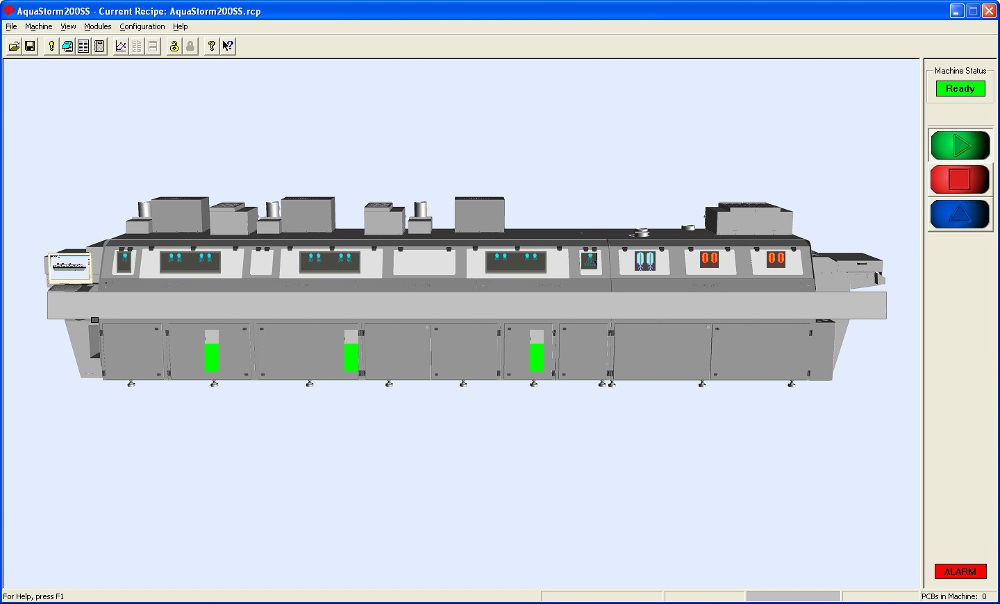Click the first orange heater dryer panel
Viewport: 1000px width, 604px height.
pos(709,259)
